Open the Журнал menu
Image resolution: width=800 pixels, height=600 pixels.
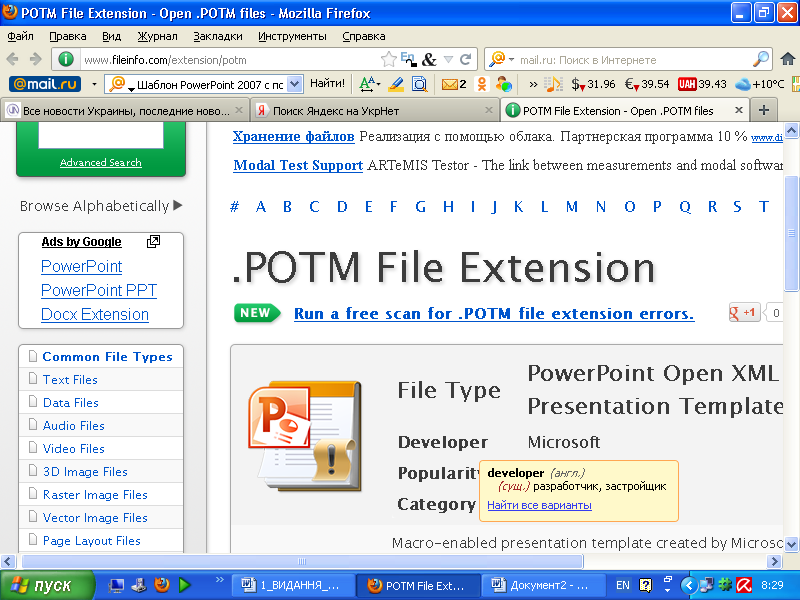pos(157,36)
